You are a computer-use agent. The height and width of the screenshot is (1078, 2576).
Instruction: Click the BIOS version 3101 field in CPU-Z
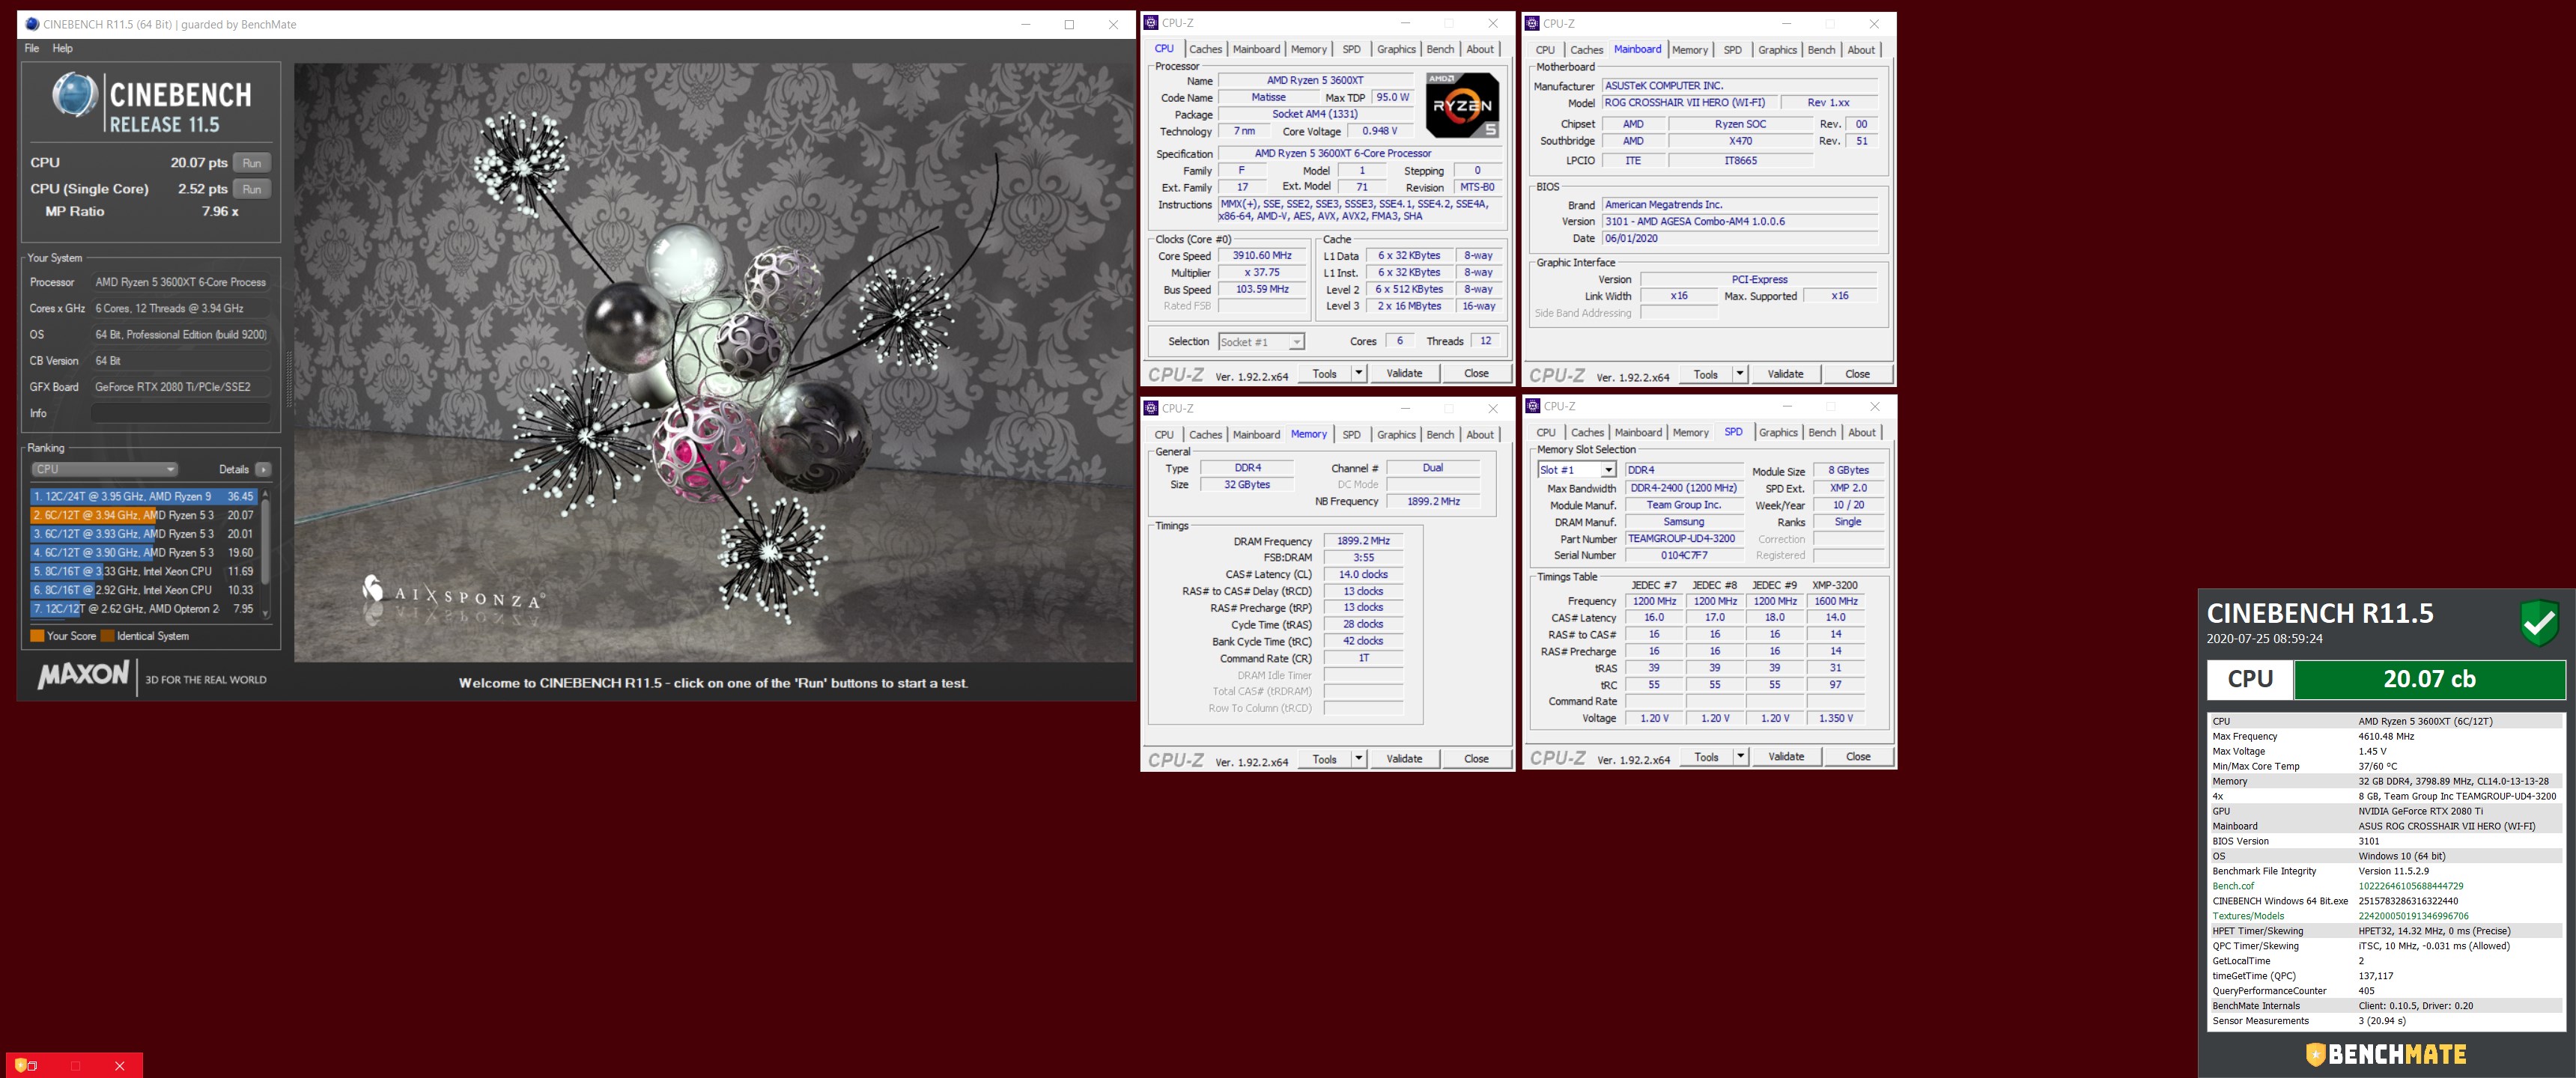1739,222
